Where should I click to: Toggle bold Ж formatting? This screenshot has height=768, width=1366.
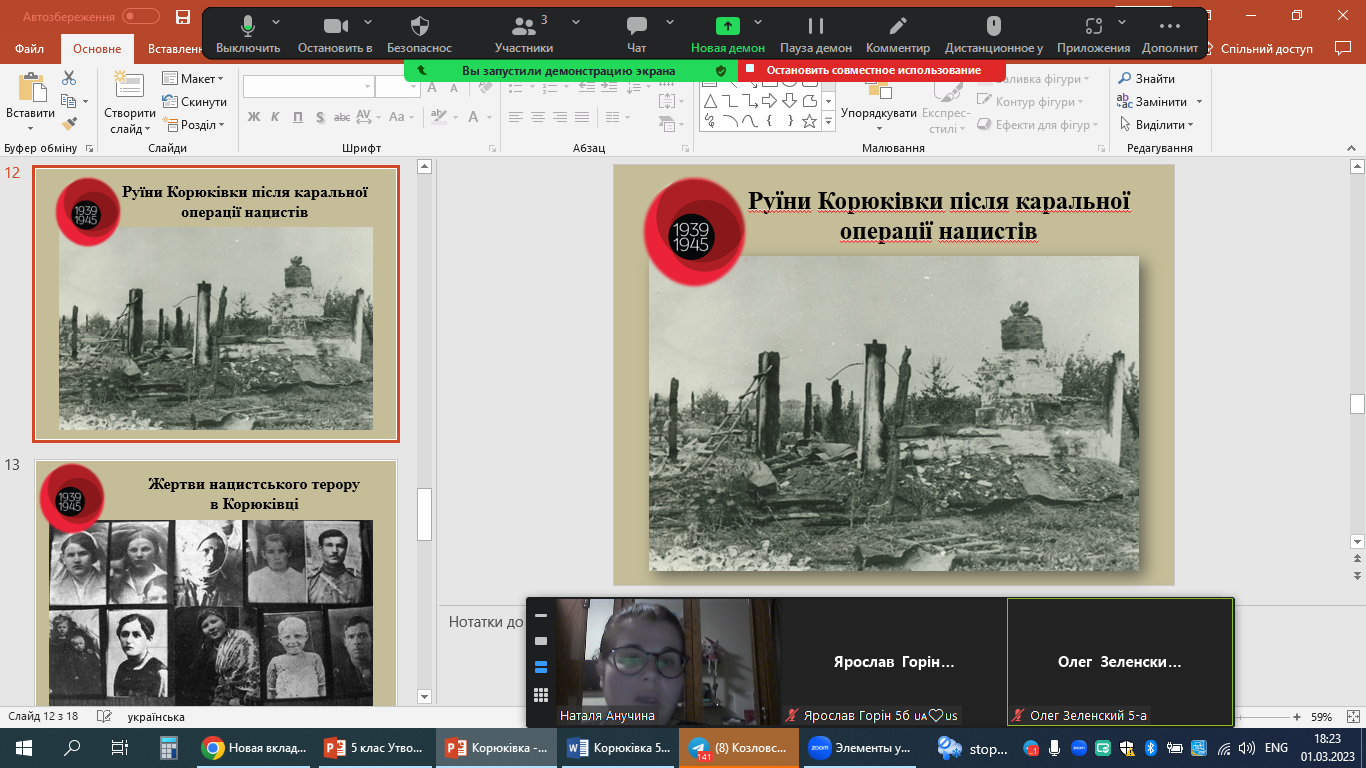[253, 117]
